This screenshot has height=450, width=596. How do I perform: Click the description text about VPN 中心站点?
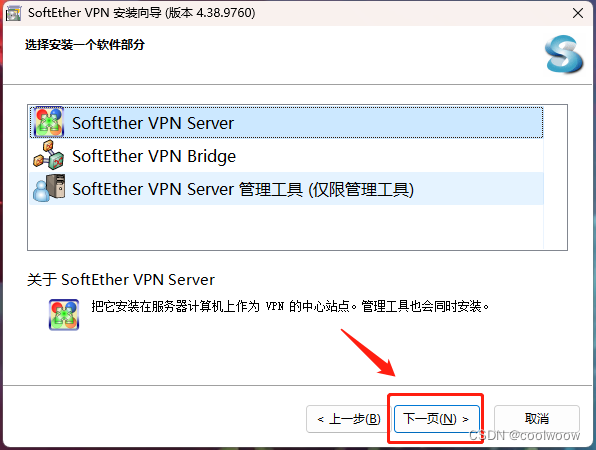click(x=290, y=306)
